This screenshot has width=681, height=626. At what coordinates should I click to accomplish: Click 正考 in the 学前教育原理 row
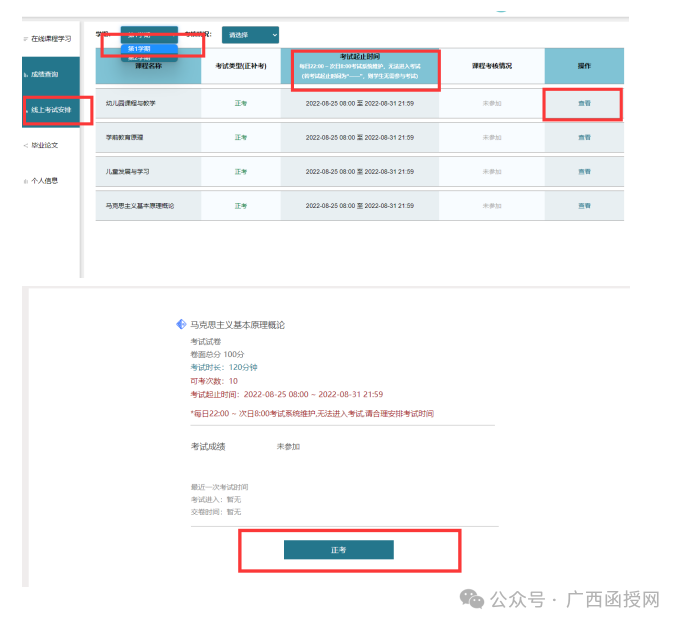tap(241, 137)
